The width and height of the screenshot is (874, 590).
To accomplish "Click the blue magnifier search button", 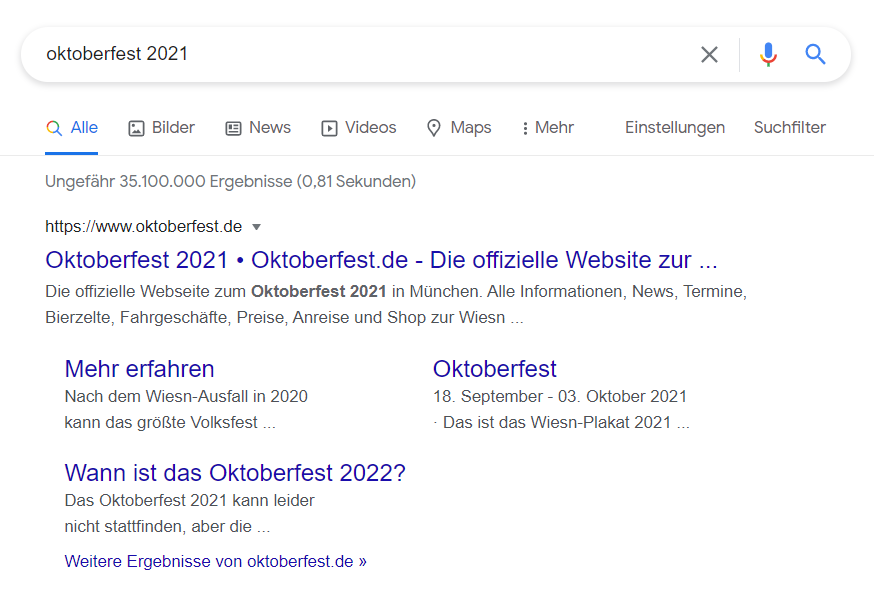I will pyautogui.click(x=815, y=54).
